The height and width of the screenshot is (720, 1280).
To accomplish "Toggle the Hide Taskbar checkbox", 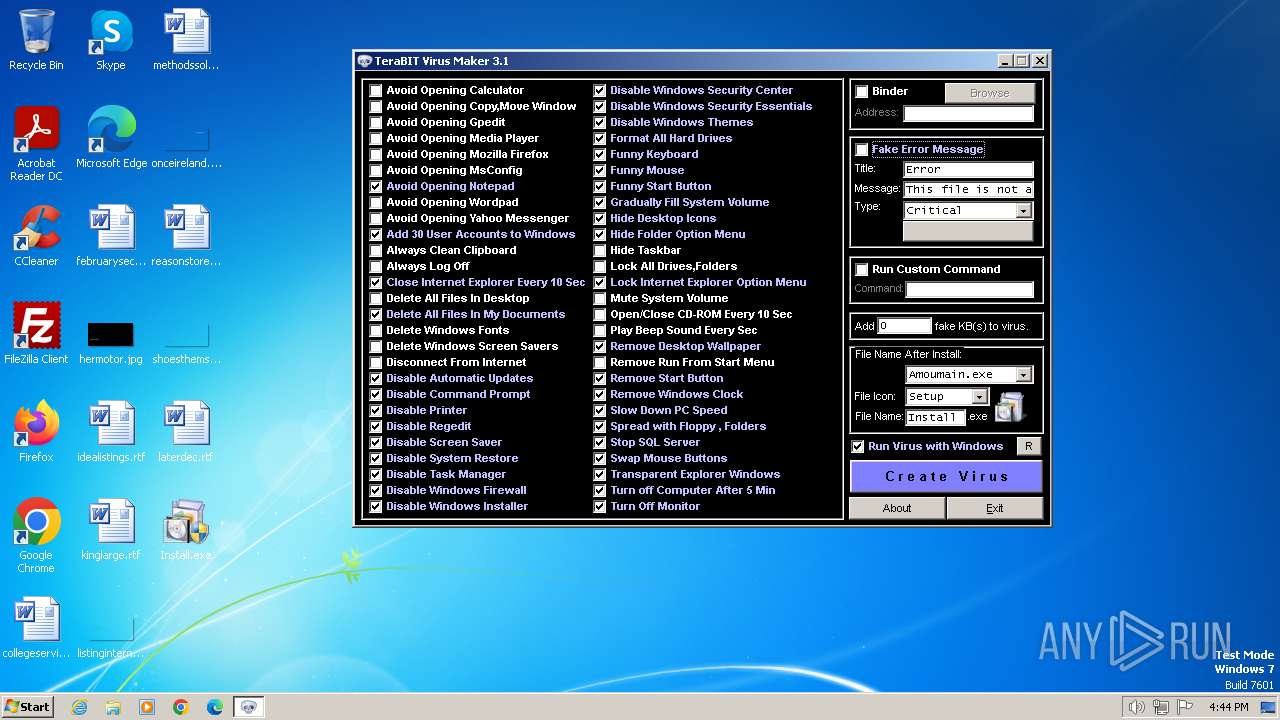I will pos(600,250).
